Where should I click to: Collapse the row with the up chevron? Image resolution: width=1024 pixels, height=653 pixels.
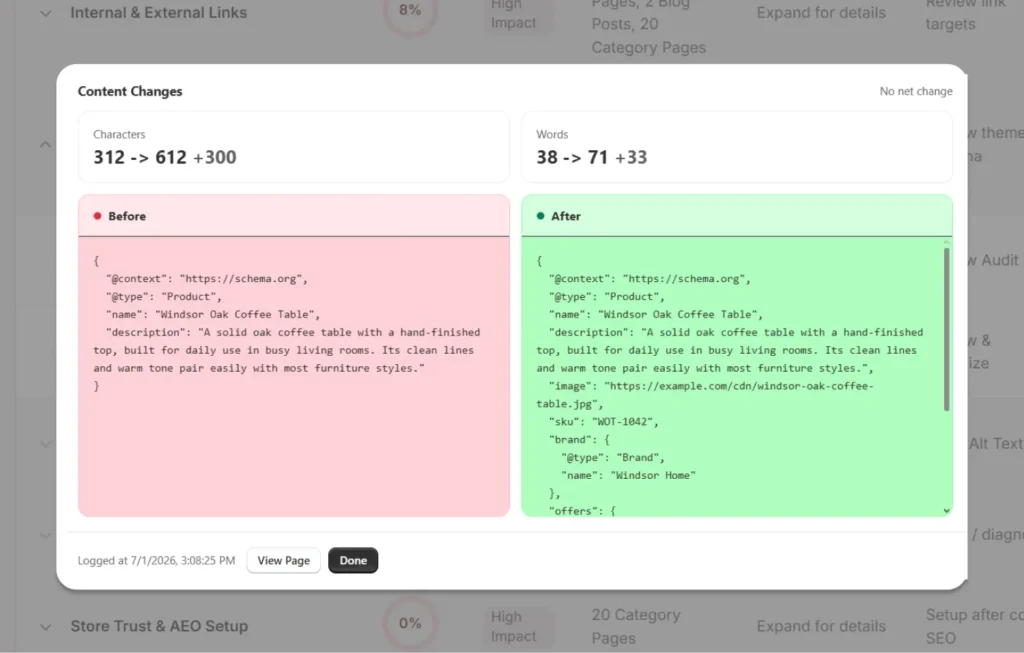(45, 144)
